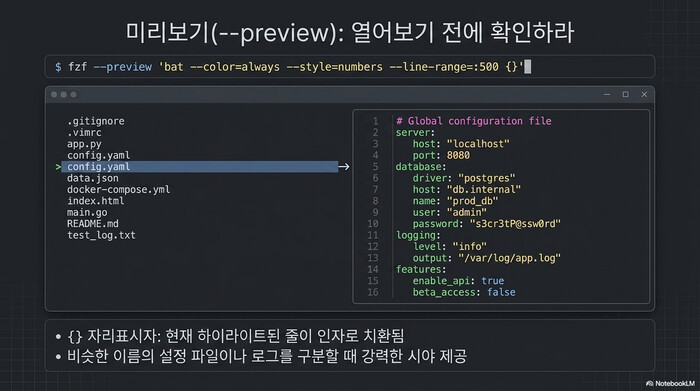700x391 pixels.
Task: Click the '# Global configuration file' comment
Action: pyautogui.click(x=474, y=121)
